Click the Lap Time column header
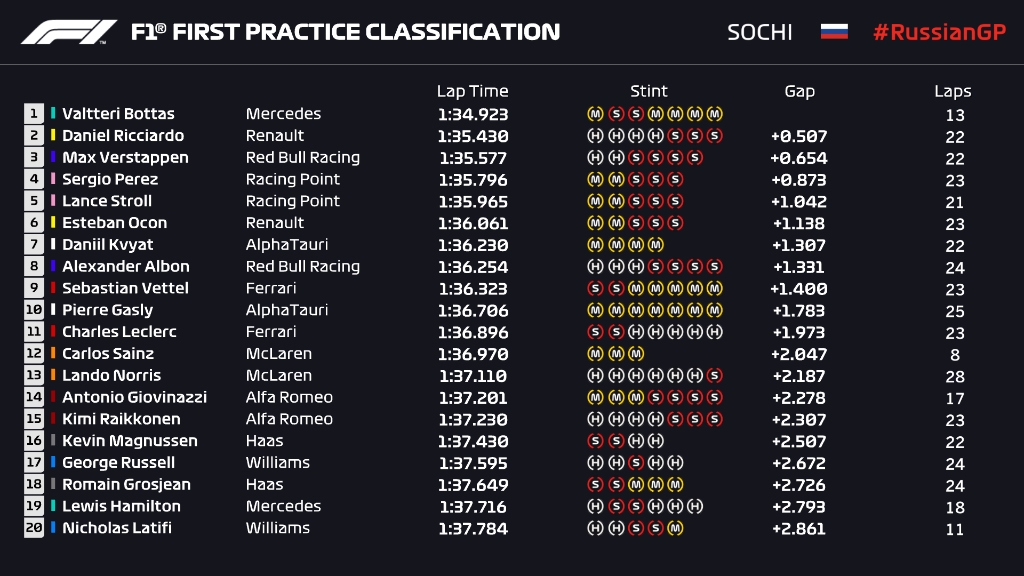The image size is (1024, 576). tap(472, 91)
